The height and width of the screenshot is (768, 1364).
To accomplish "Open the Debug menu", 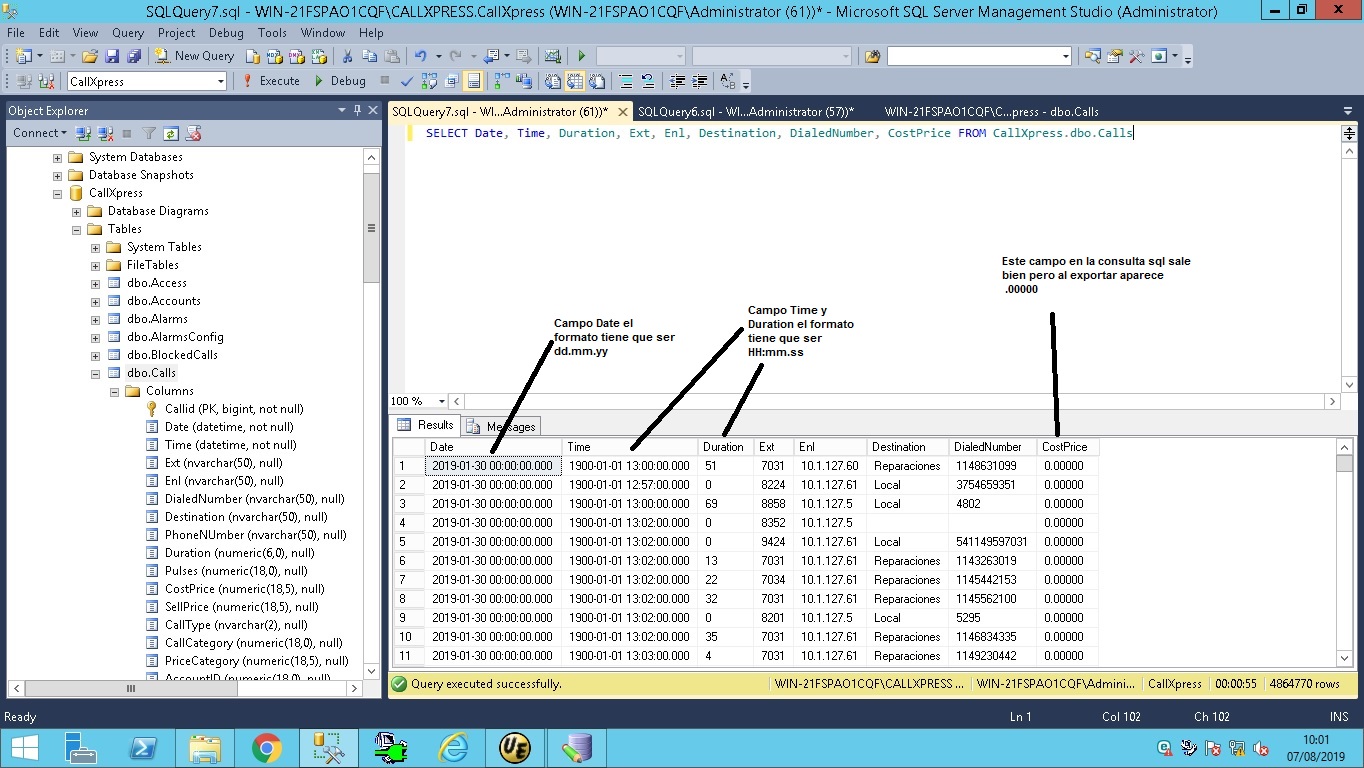I will tap(226, 33).
